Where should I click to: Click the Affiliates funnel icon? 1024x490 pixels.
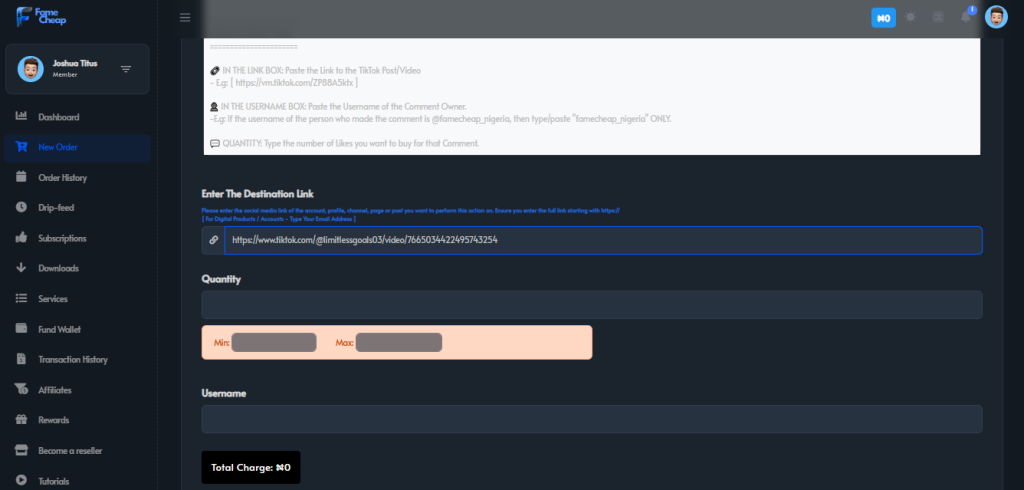(x=22, y=389)
